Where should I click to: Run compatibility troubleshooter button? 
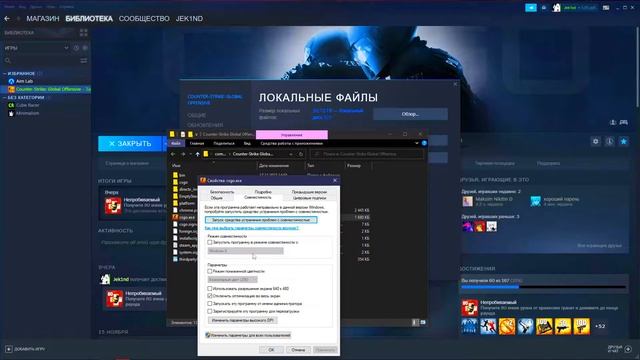pyautogui.click(x=261, y=220)
